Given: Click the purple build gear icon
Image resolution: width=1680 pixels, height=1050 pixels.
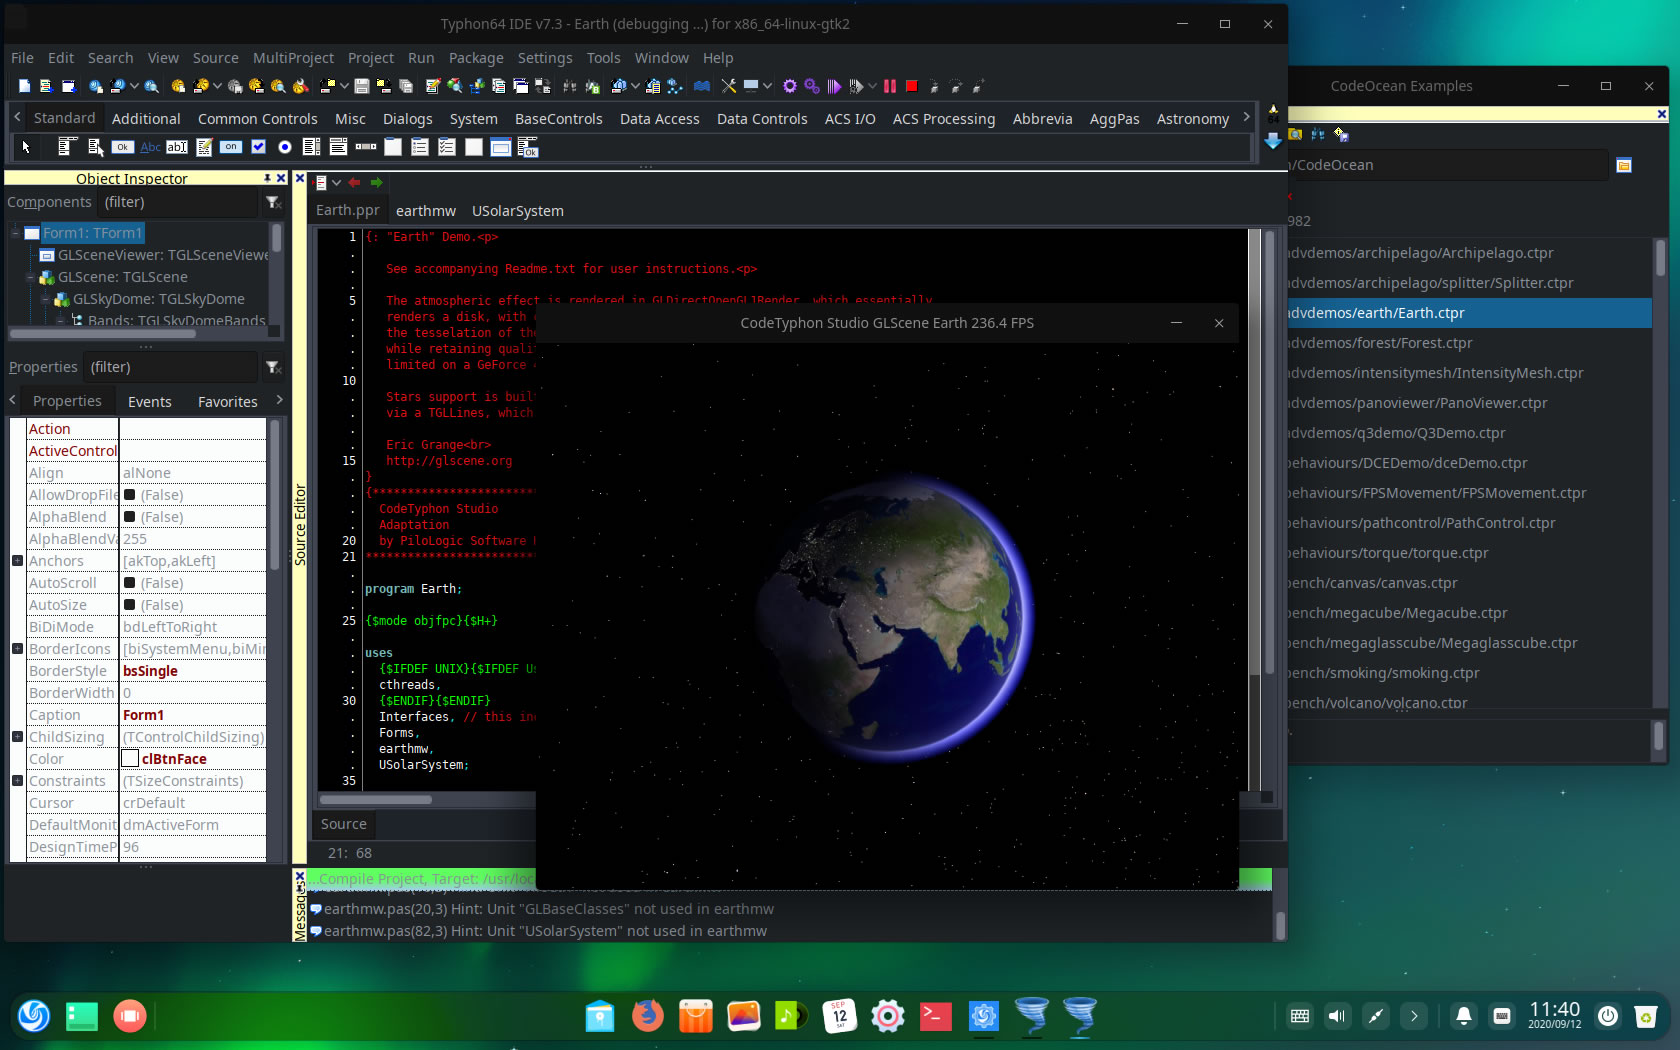Looking at the screenshot, I should coord(789,87).
